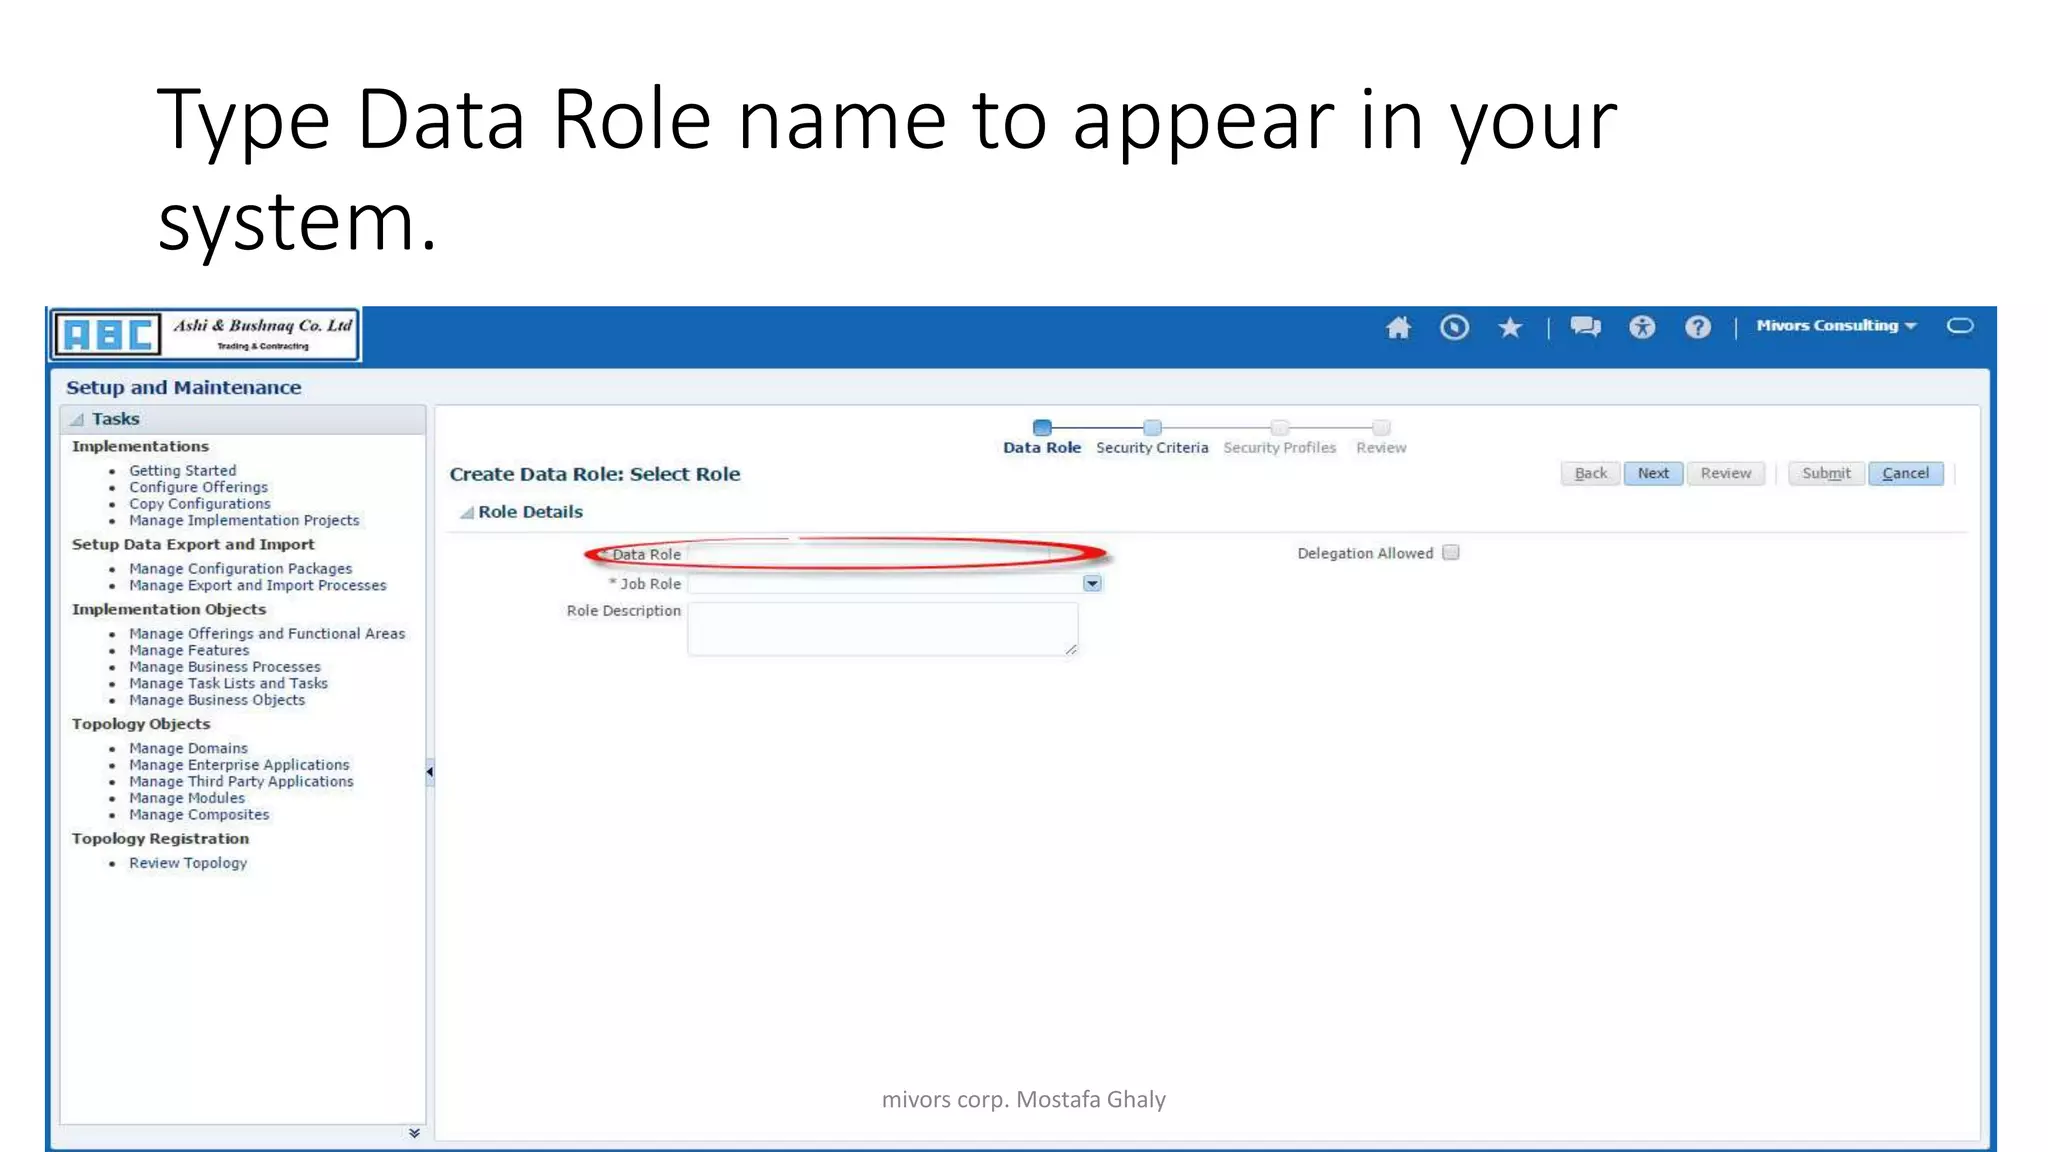Viewport: 2048px width, 1152px height.
Task: Expand the Mivors Consulting user menu
Action: [x=1836, y=326]
